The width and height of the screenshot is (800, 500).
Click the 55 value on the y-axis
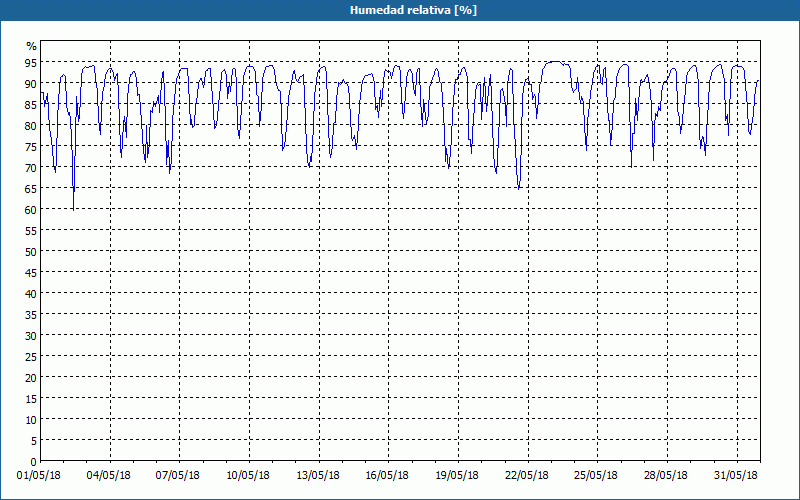coord(31,231)
